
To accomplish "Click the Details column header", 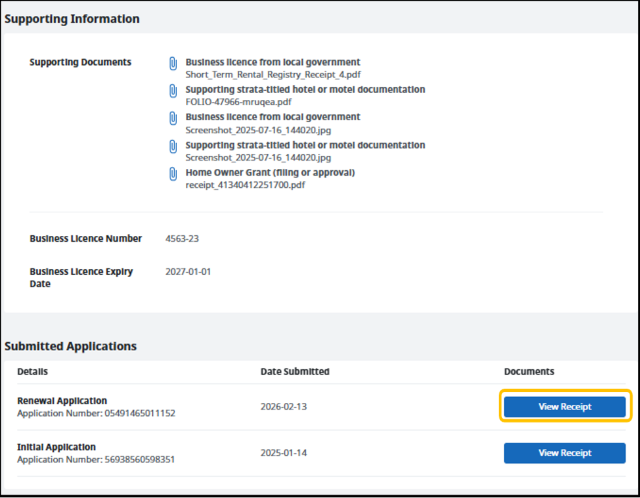I will tap(33, 371).
